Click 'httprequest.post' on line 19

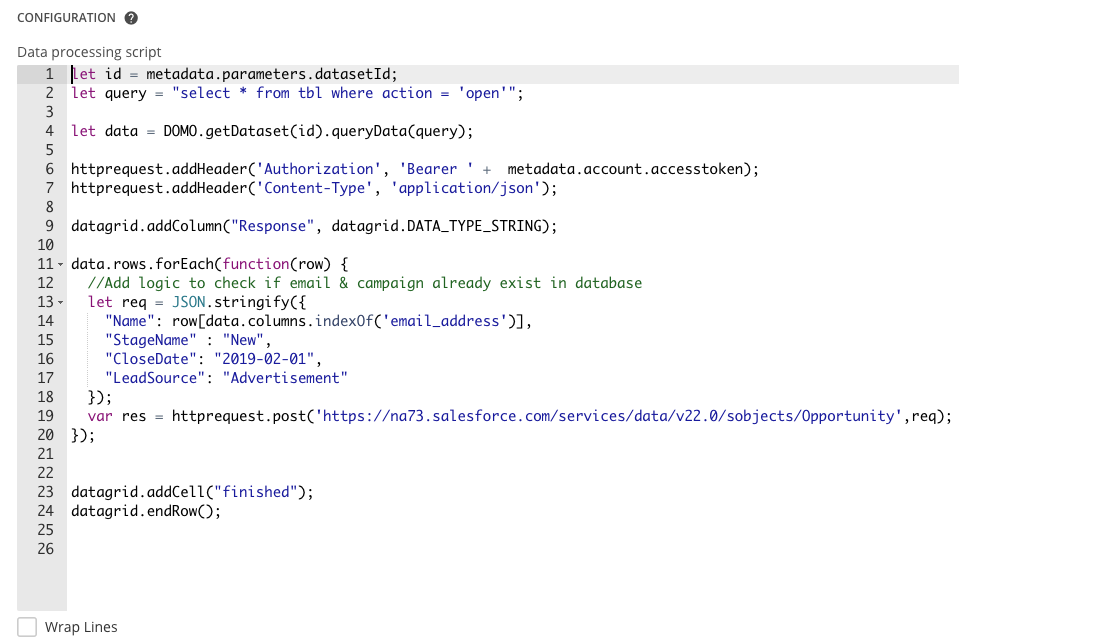[239, 416]
